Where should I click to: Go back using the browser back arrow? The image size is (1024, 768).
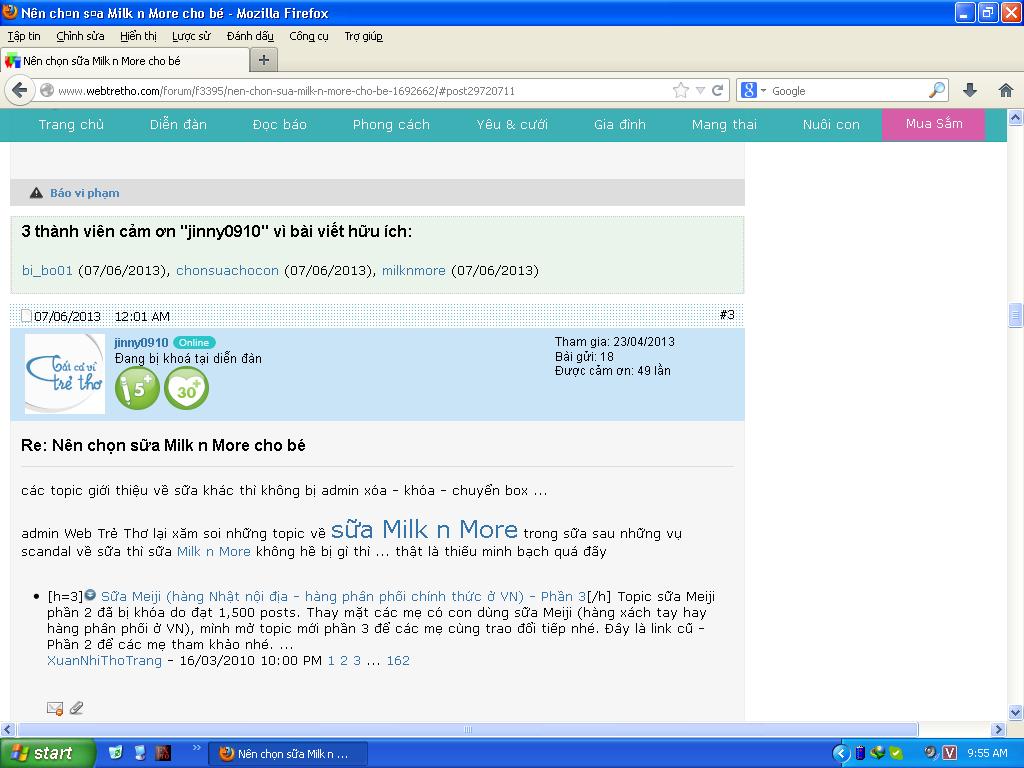tap(19, 90)
